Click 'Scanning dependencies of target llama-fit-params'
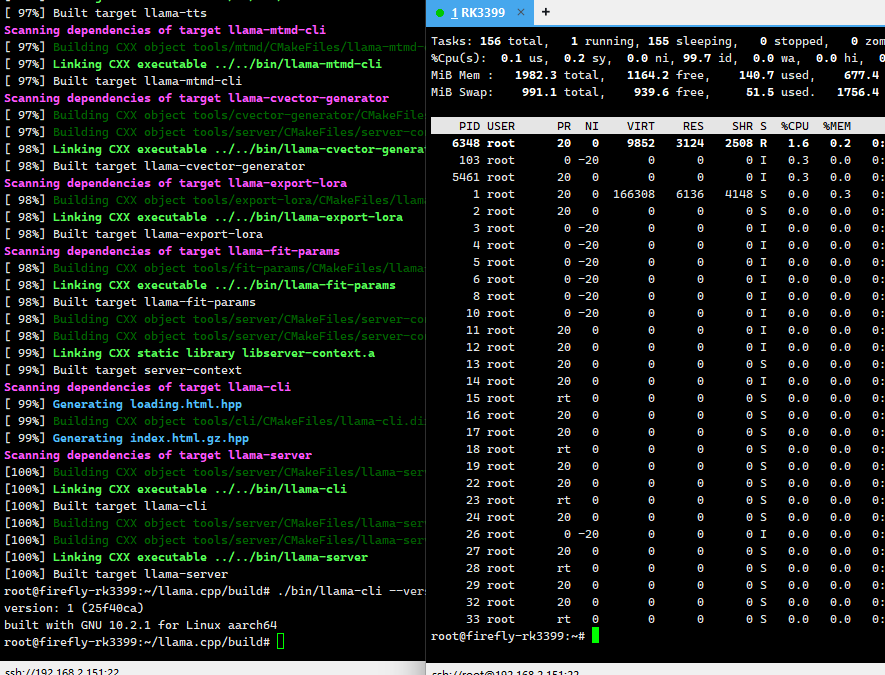The height and width of the screenshot is (675, 885). 172,251
